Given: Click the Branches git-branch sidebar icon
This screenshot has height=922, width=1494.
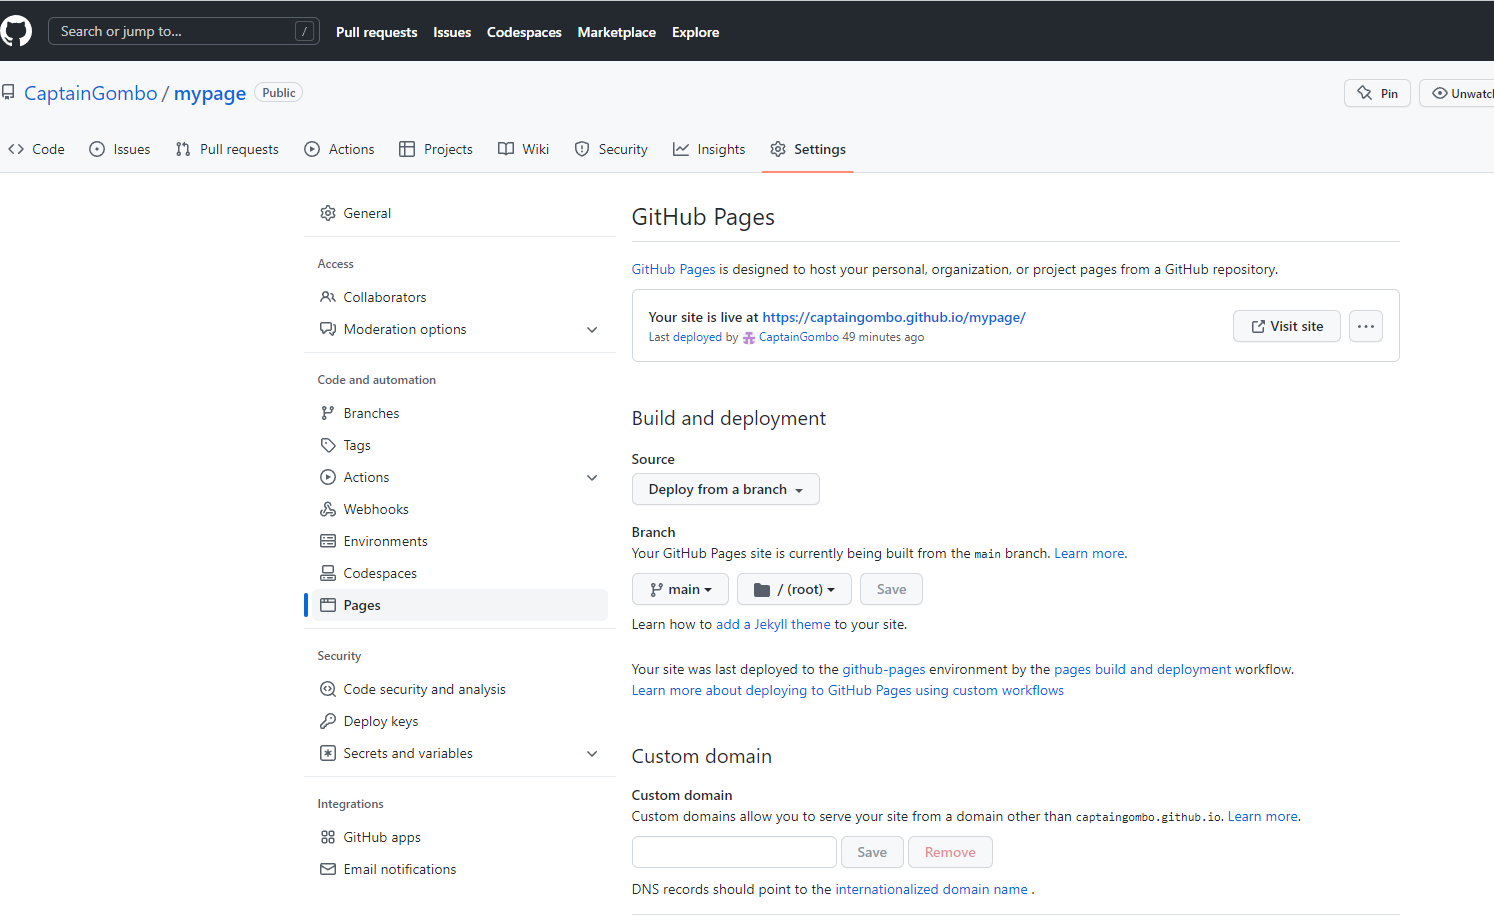Looking at the screenshot, I should 328,413.
